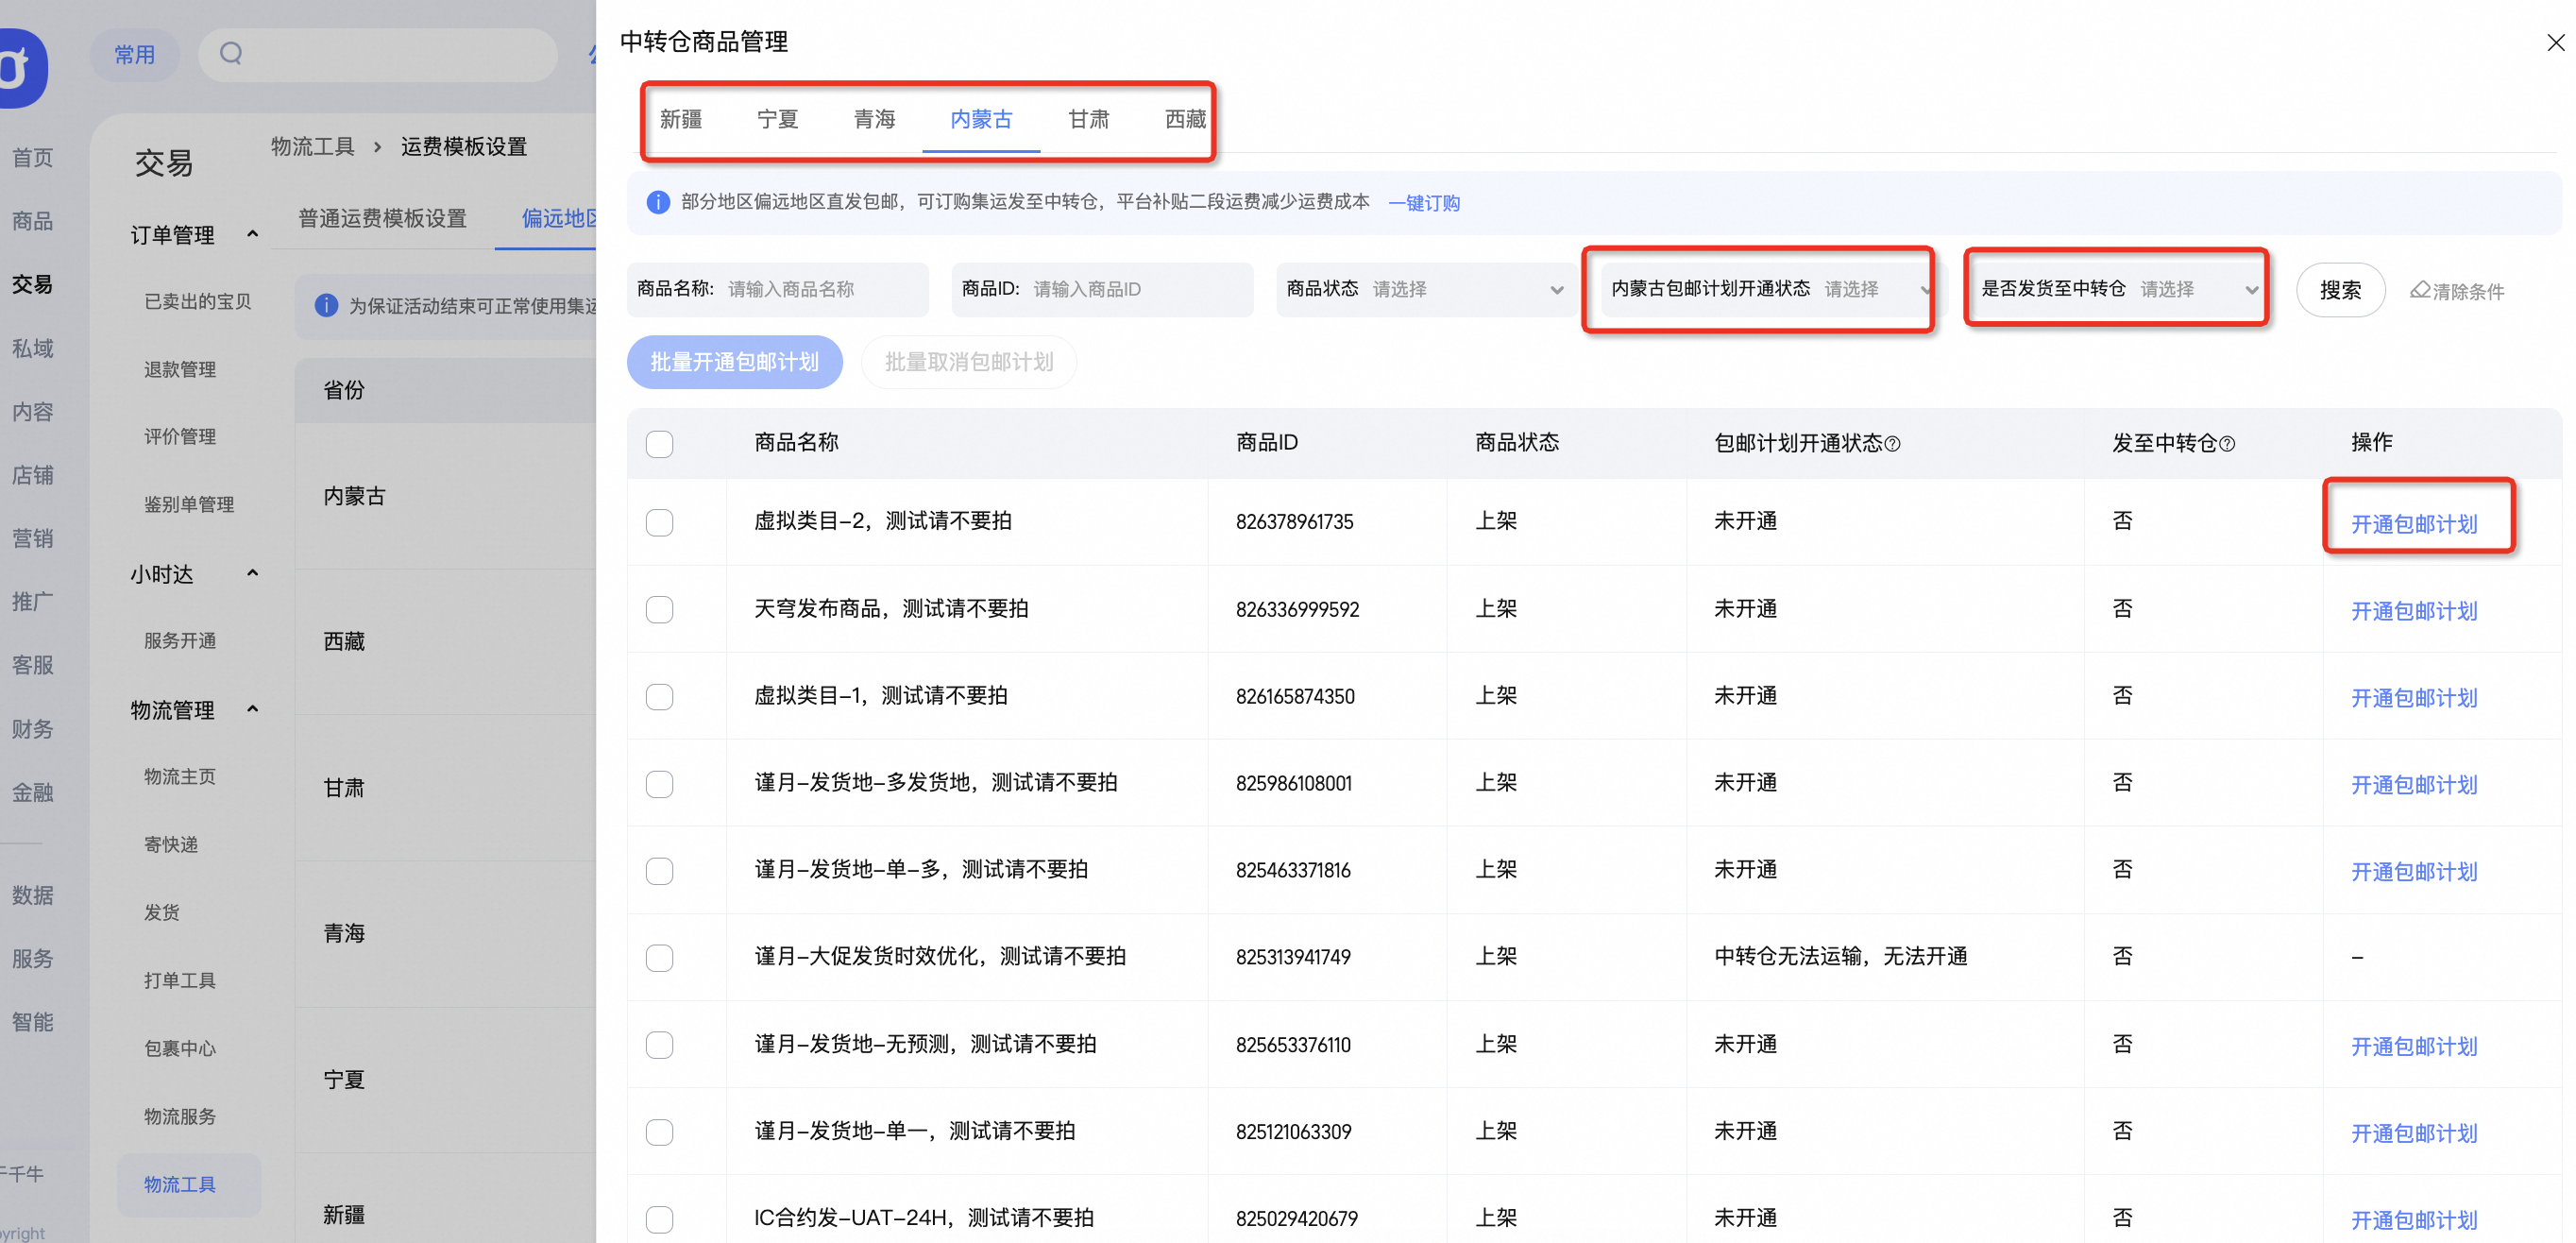Open 数据 in left navigation
The width and height of the screenshot is (2576, 1243).
point(32,895)
